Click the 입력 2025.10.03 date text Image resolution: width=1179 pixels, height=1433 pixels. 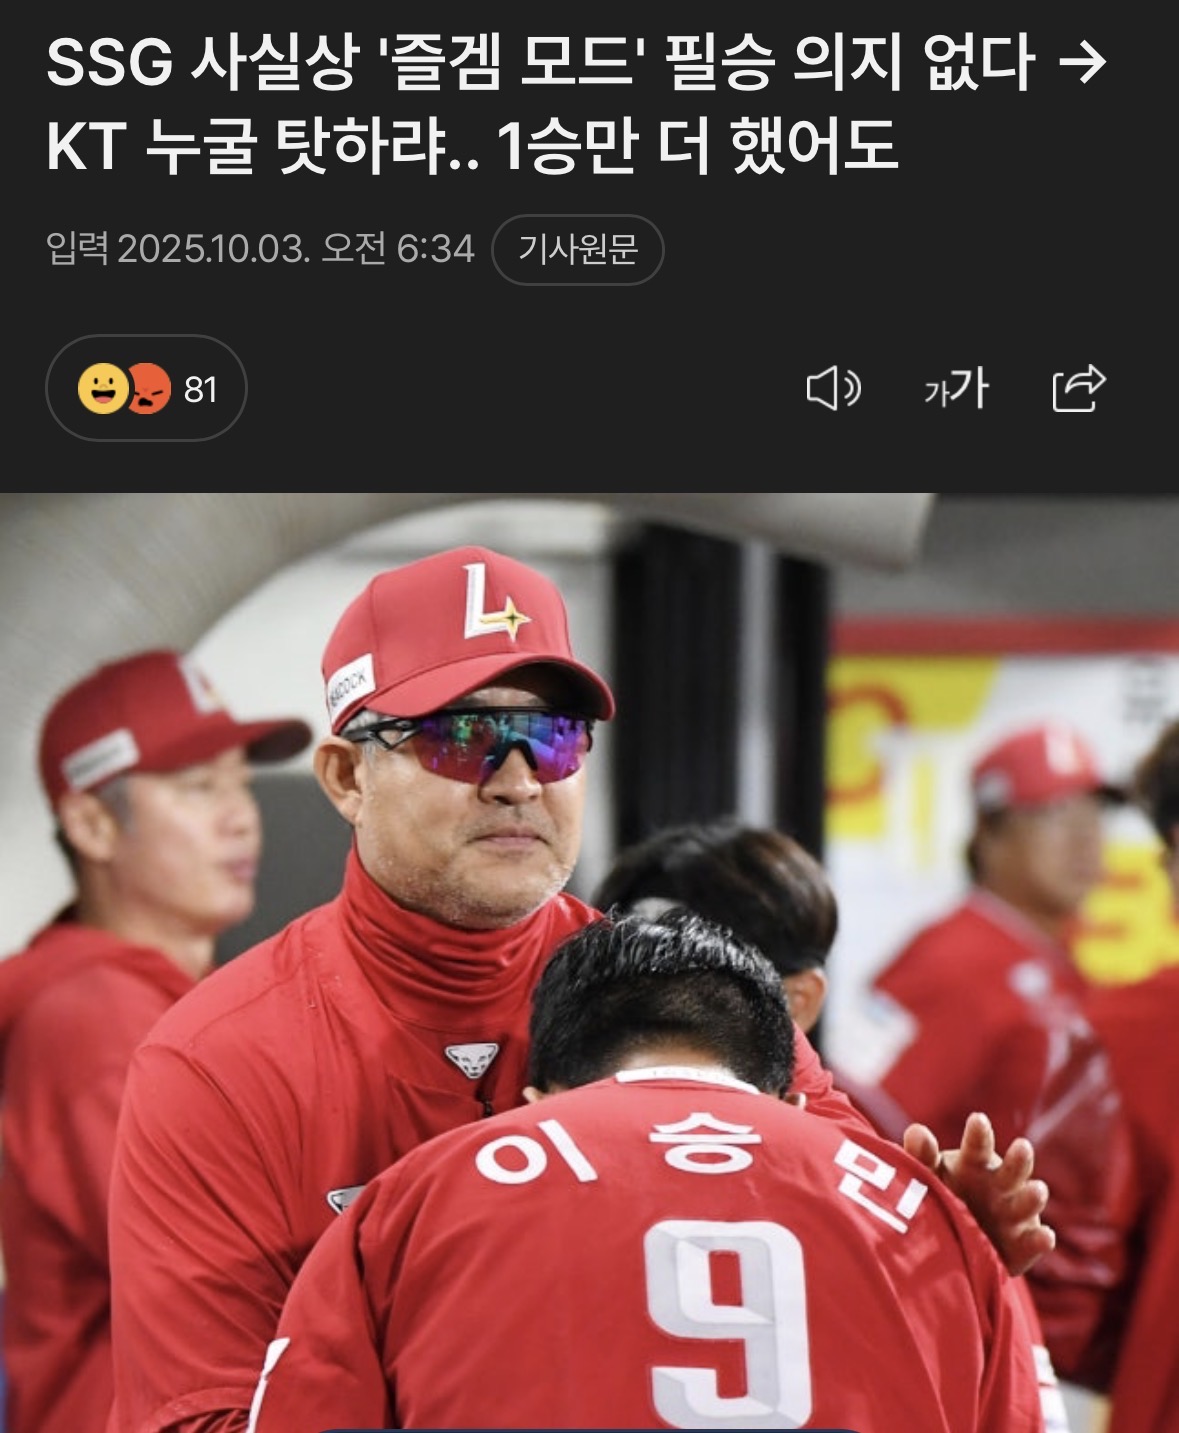(260, 248)
